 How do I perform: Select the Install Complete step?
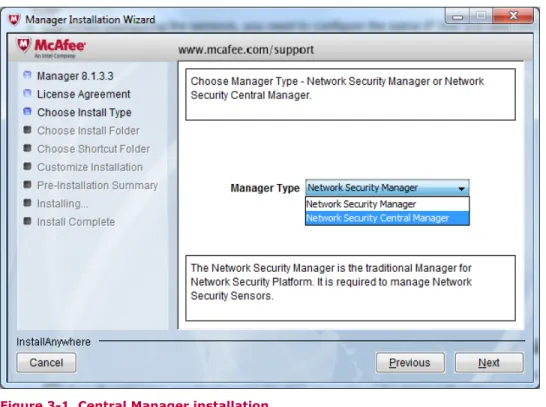76,222
